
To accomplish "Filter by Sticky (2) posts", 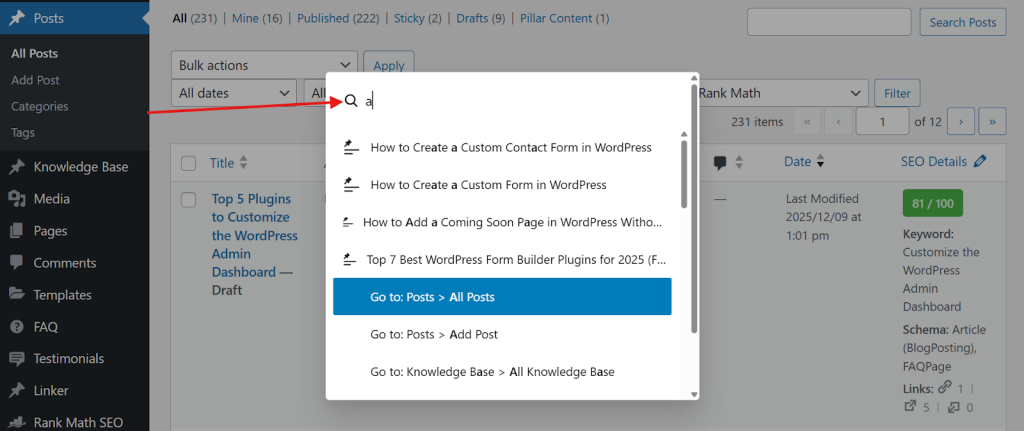I will click(x=417, y=18).
